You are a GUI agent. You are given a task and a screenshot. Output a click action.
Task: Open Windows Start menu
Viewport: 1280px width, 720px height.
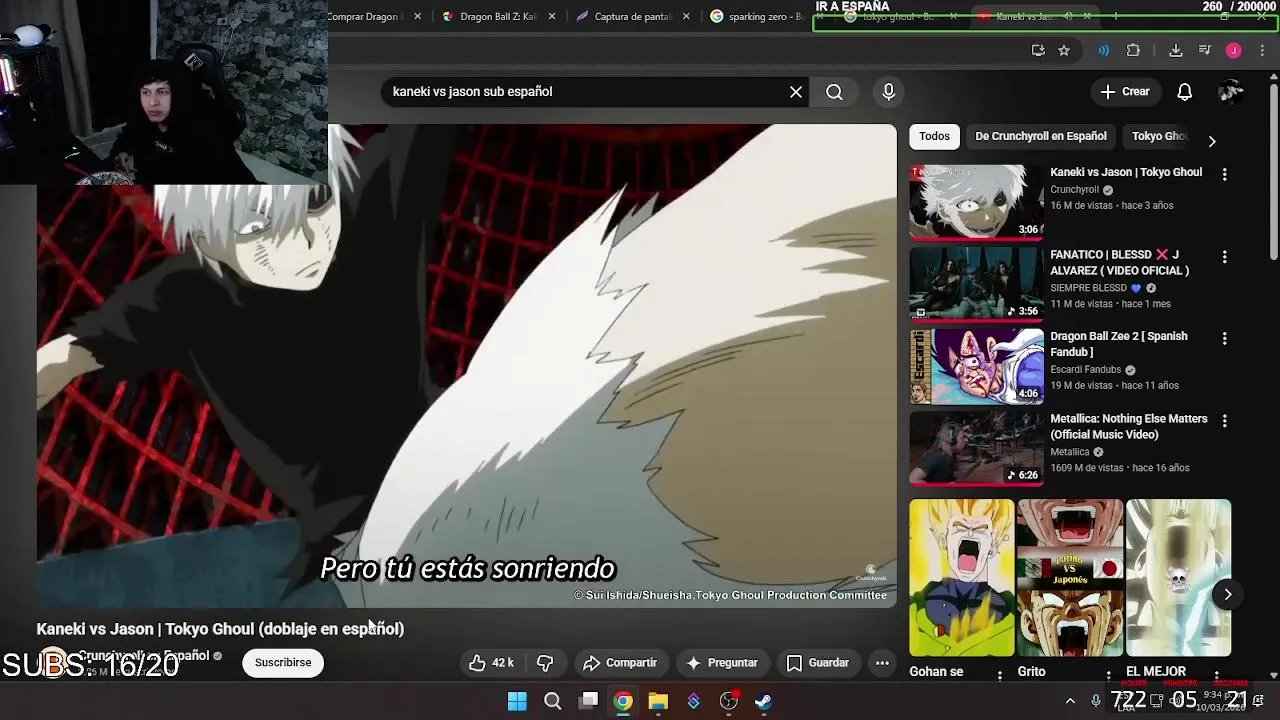pyautogui.click(x=517, y=701)
